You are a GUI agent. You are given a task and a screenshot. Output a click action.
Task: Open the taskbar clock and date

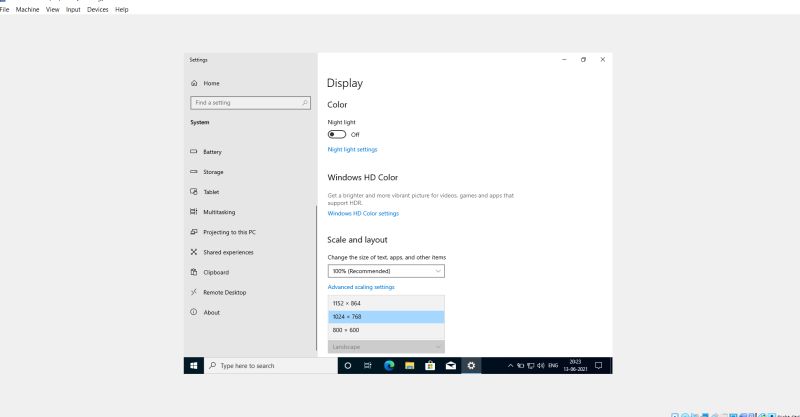pos(576,365)
